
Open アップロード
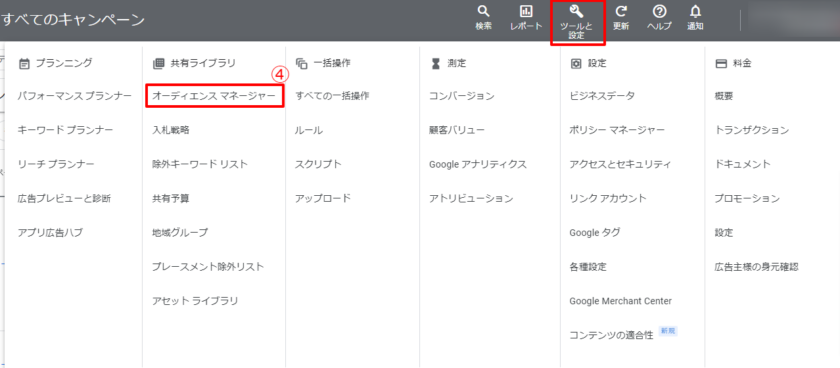(x=323, y=199)
